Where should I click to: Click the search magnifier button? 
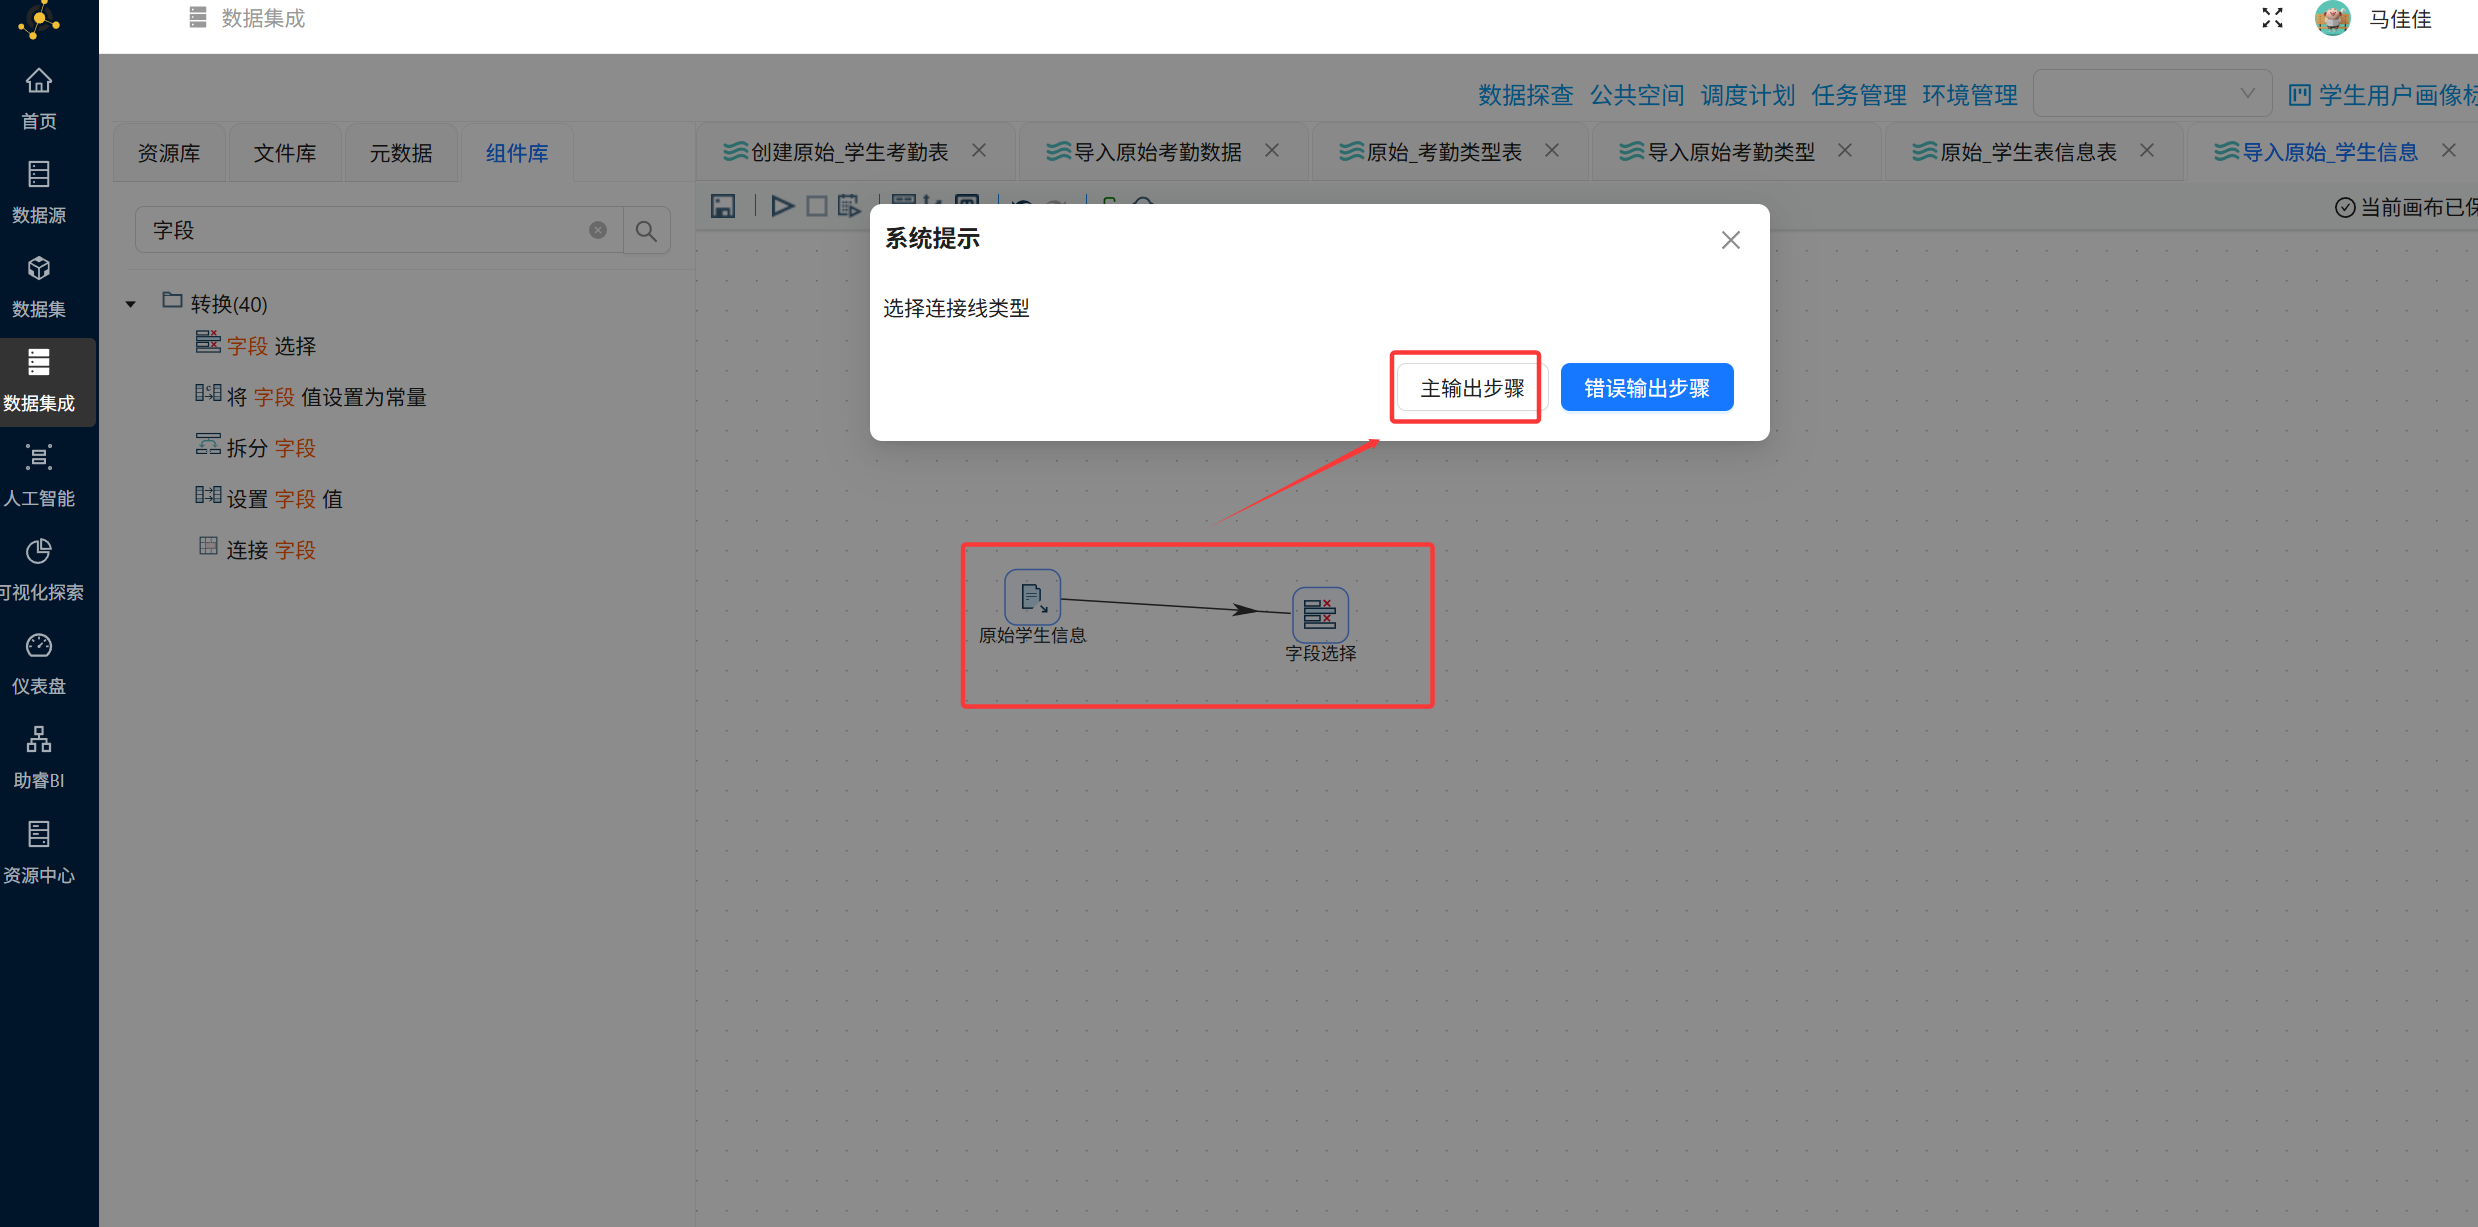coord(646,230)
